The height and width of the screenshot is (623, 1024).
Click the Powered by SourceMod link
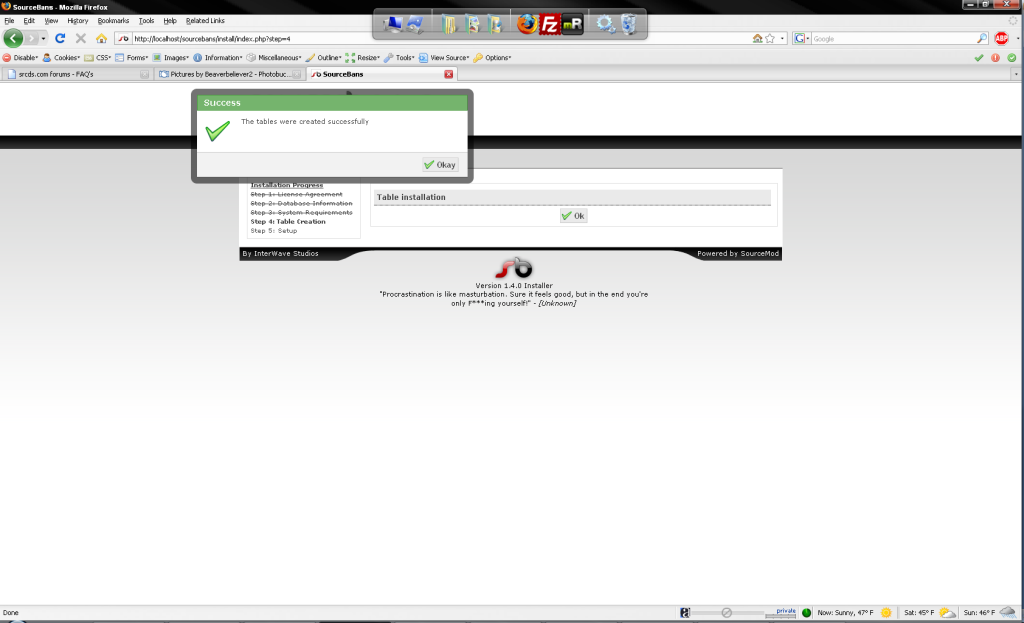[x=738, y=253]
